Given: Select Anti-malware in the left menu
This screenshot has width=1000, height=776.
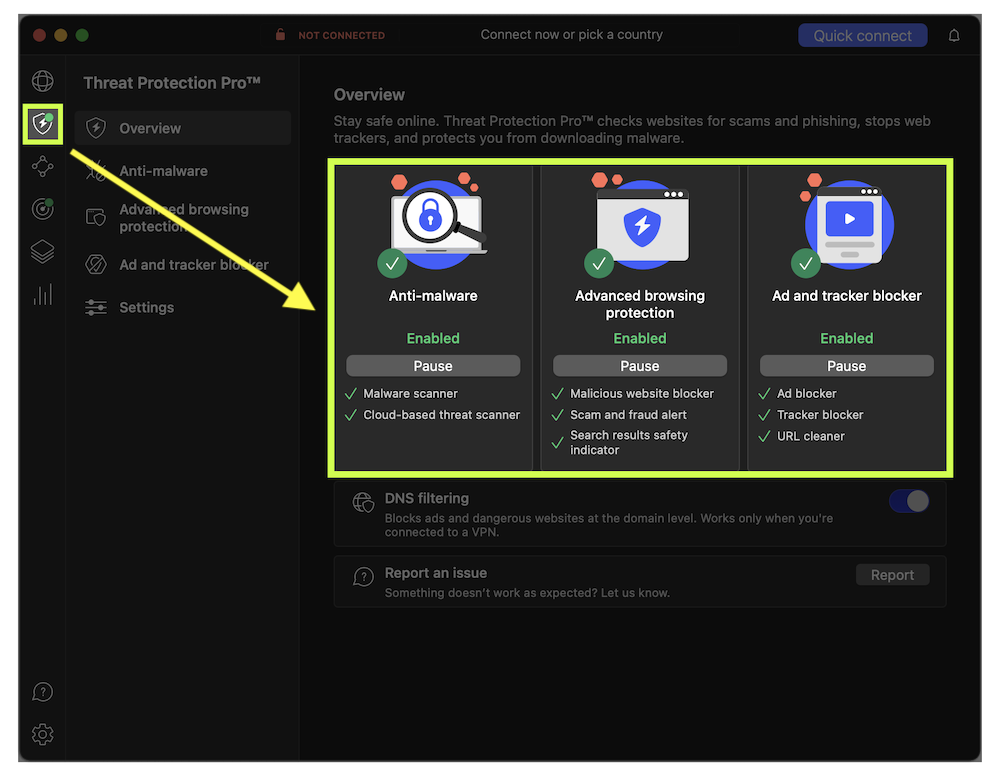Looking at the screenshot, I should pos(182,171).
